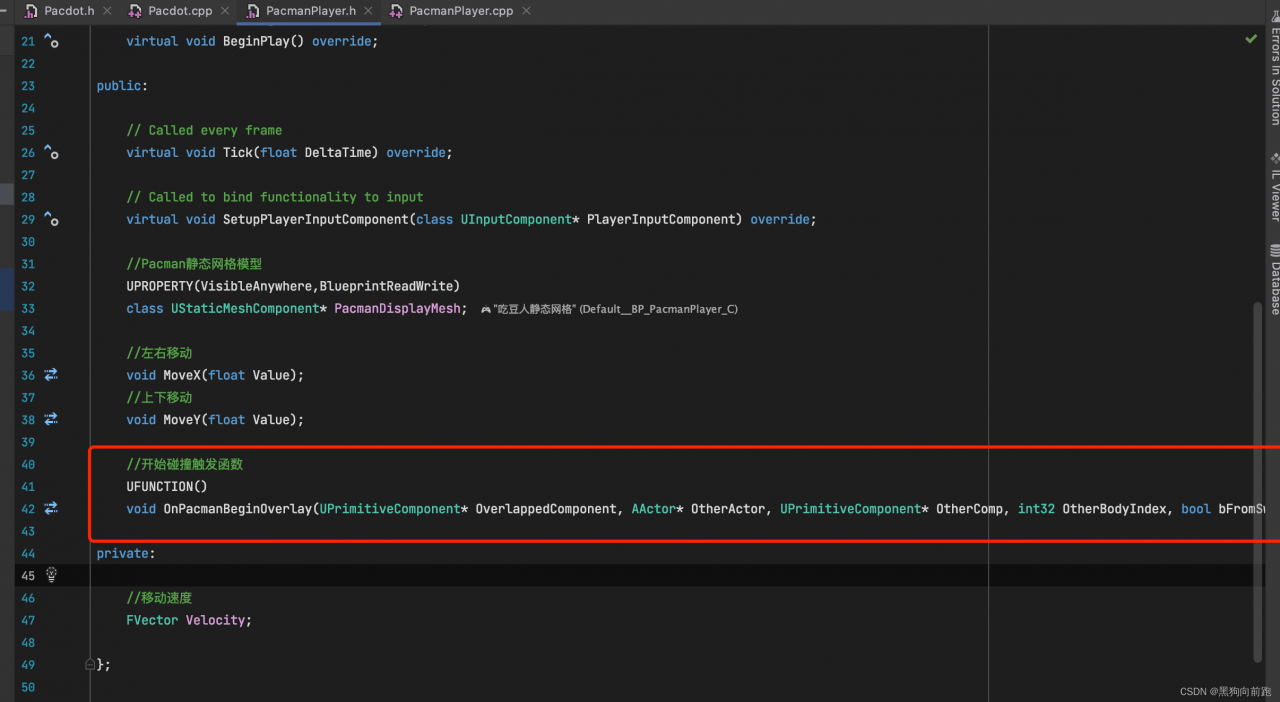Switch to the Pacdot.cpp tab
1280x702 pixels.
(170, 11)
